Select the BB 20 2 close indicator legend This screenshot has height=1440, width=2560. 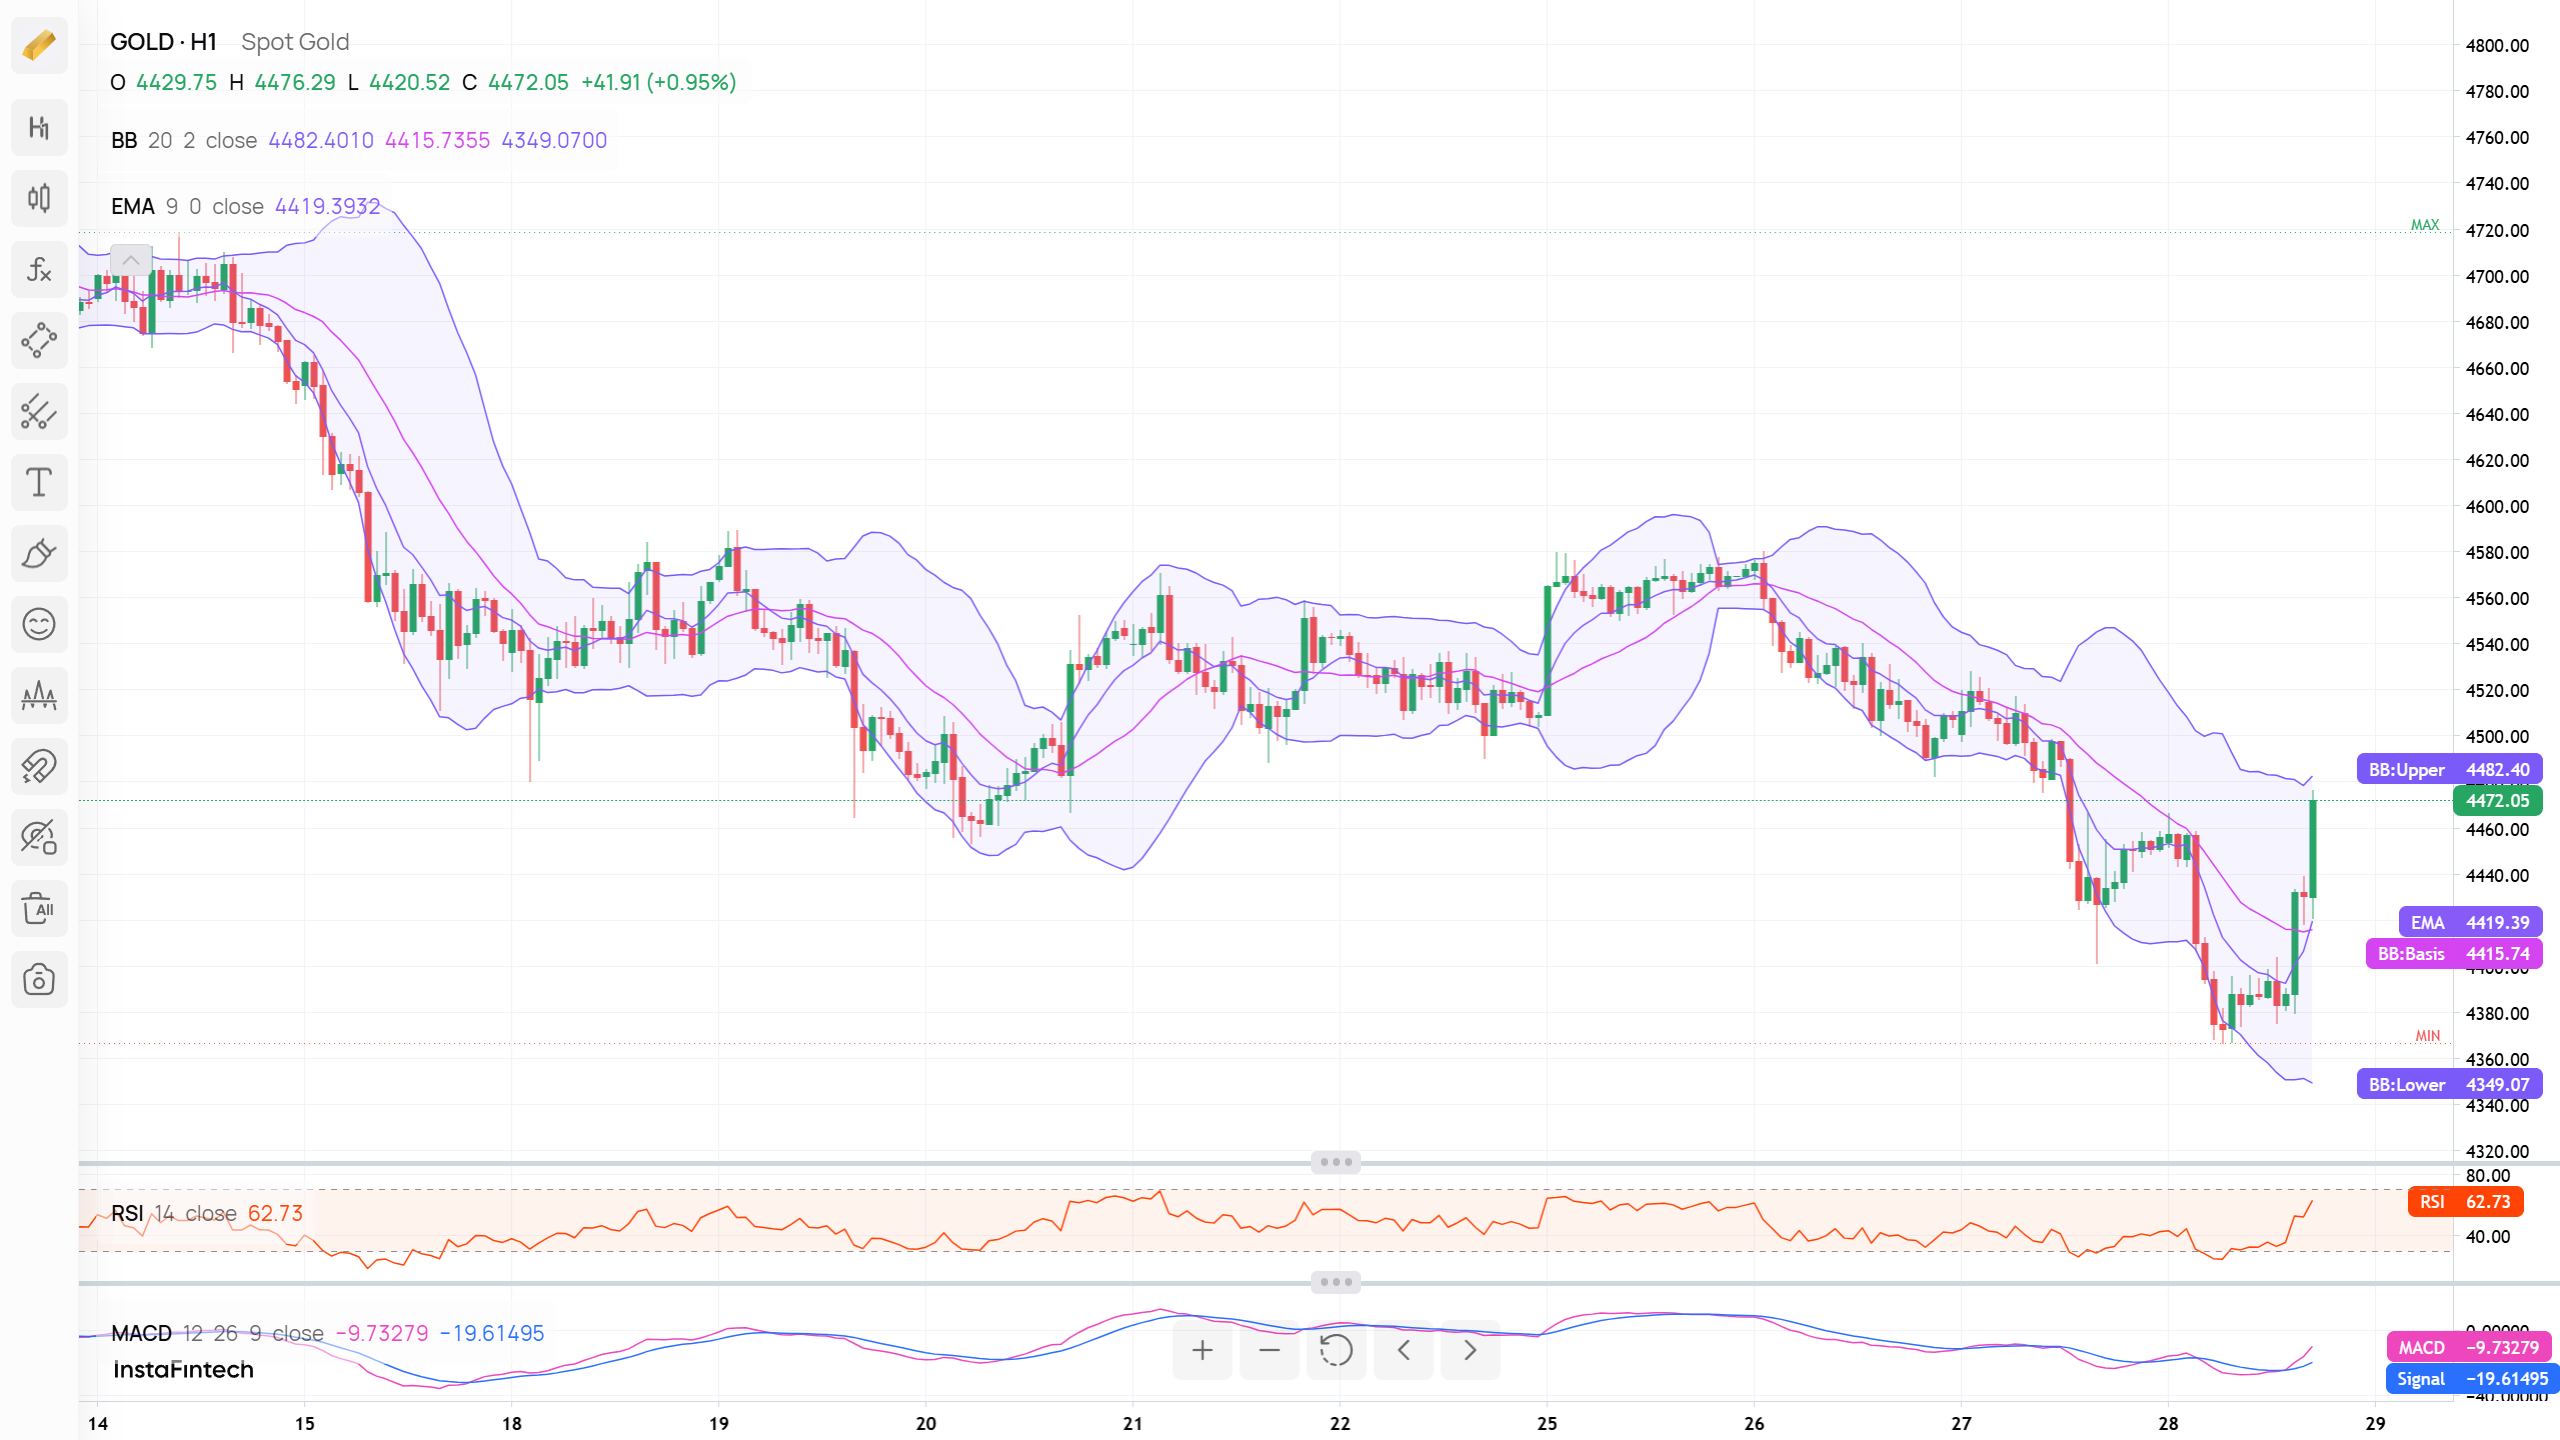(359, 140)
